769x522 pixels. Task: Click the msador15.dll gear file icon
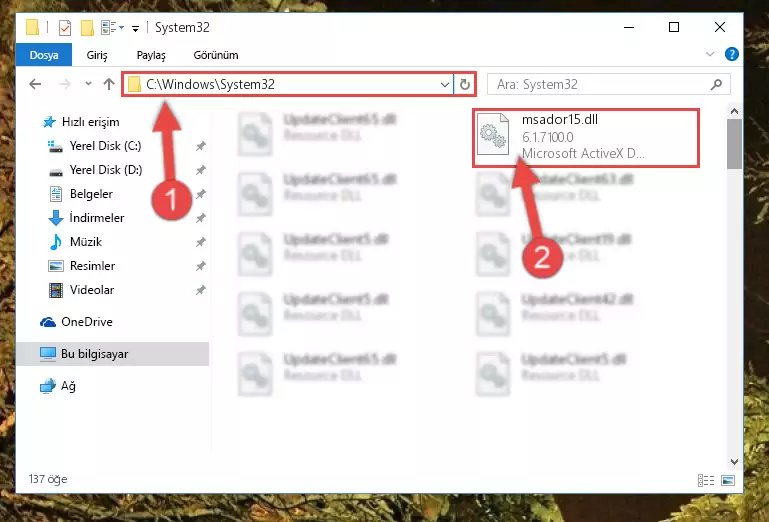(492, 134)
